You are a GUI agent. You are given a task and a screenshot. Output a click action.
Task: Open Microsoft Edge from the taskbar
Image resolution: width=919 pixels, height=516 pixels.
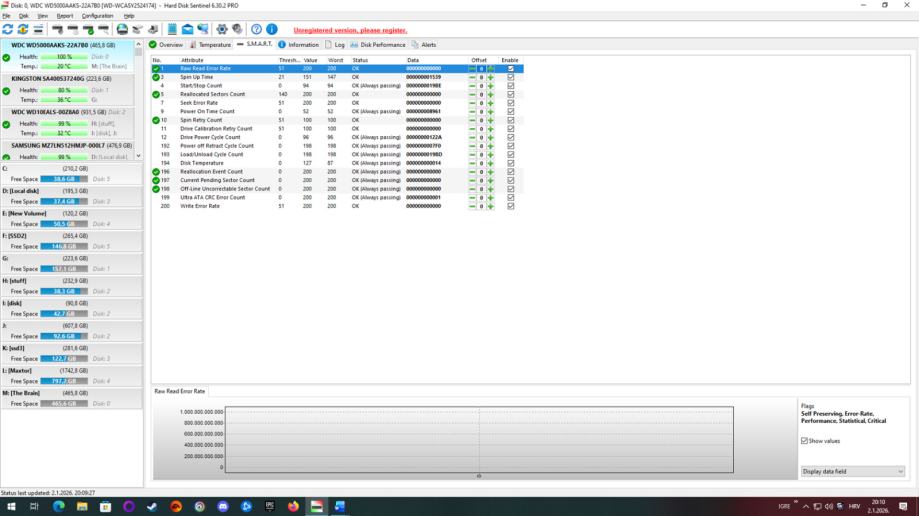pyautogui.click(x=59, y=506)
